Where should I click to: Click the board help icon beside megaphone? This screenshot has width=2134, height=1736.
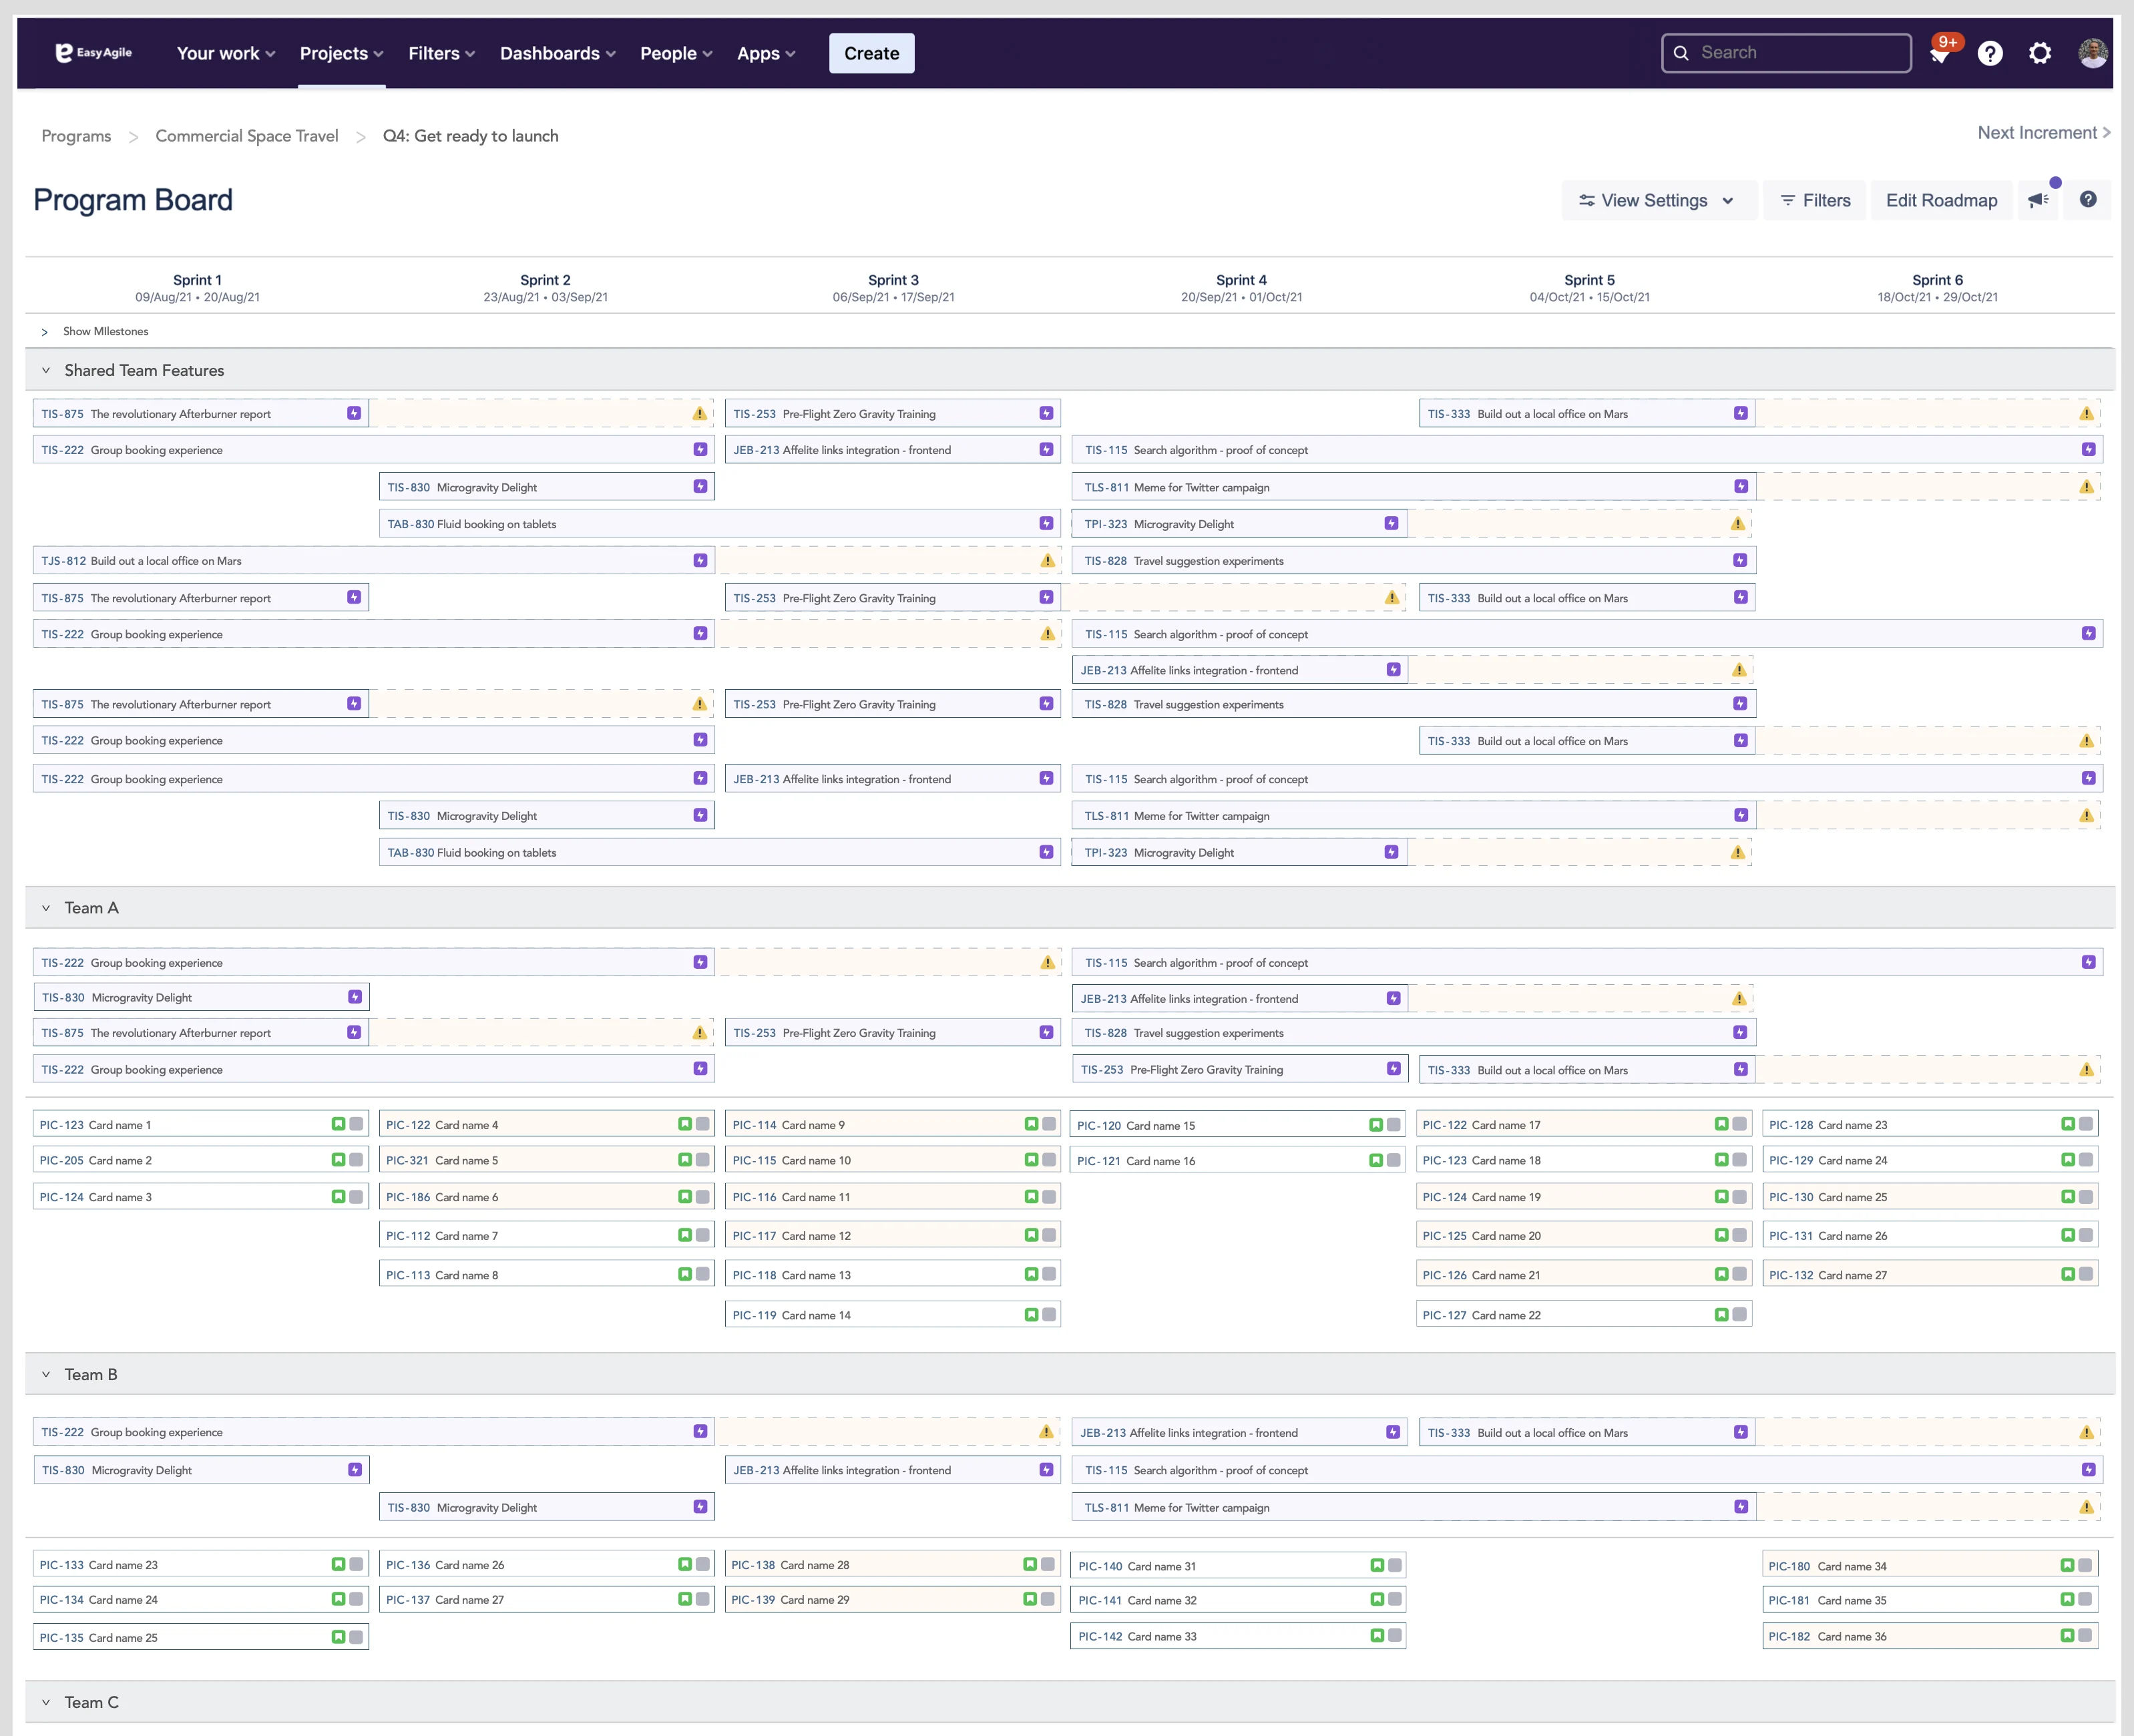pyautogui.click(x=2088, y=200)
